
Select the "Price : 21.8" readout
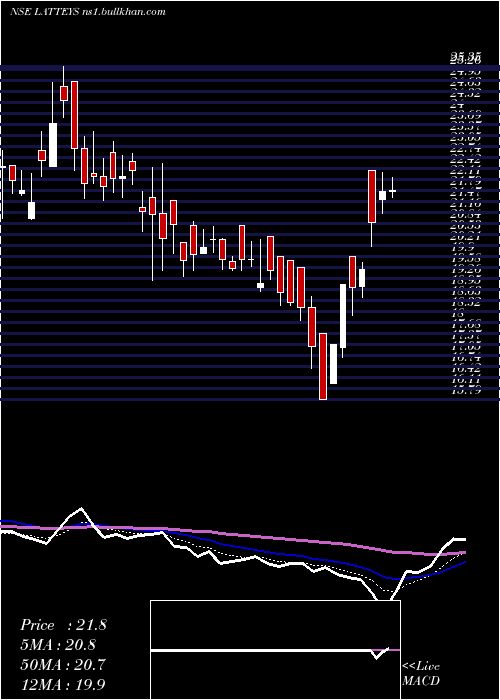pos(63,625)
